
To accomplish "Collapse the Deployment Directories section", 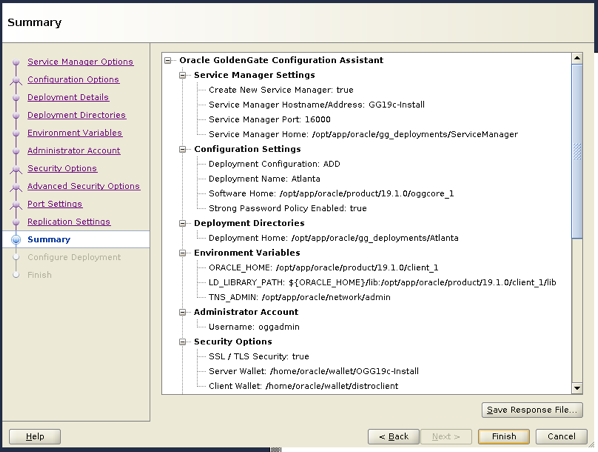I will [183, 223].
